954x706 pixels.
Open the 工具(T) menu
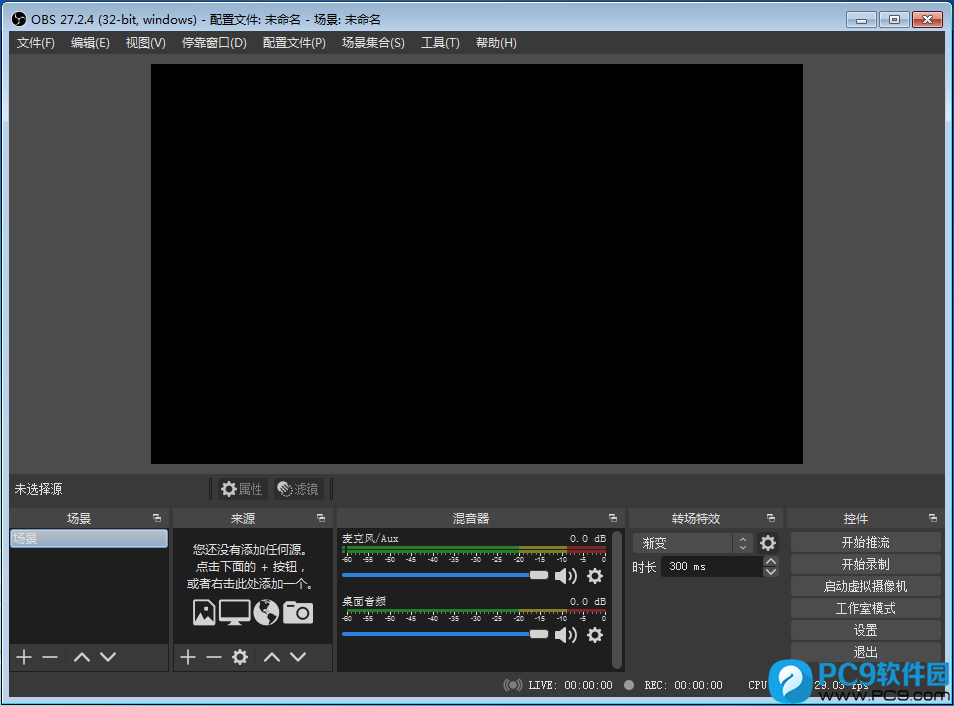[440, 43]
